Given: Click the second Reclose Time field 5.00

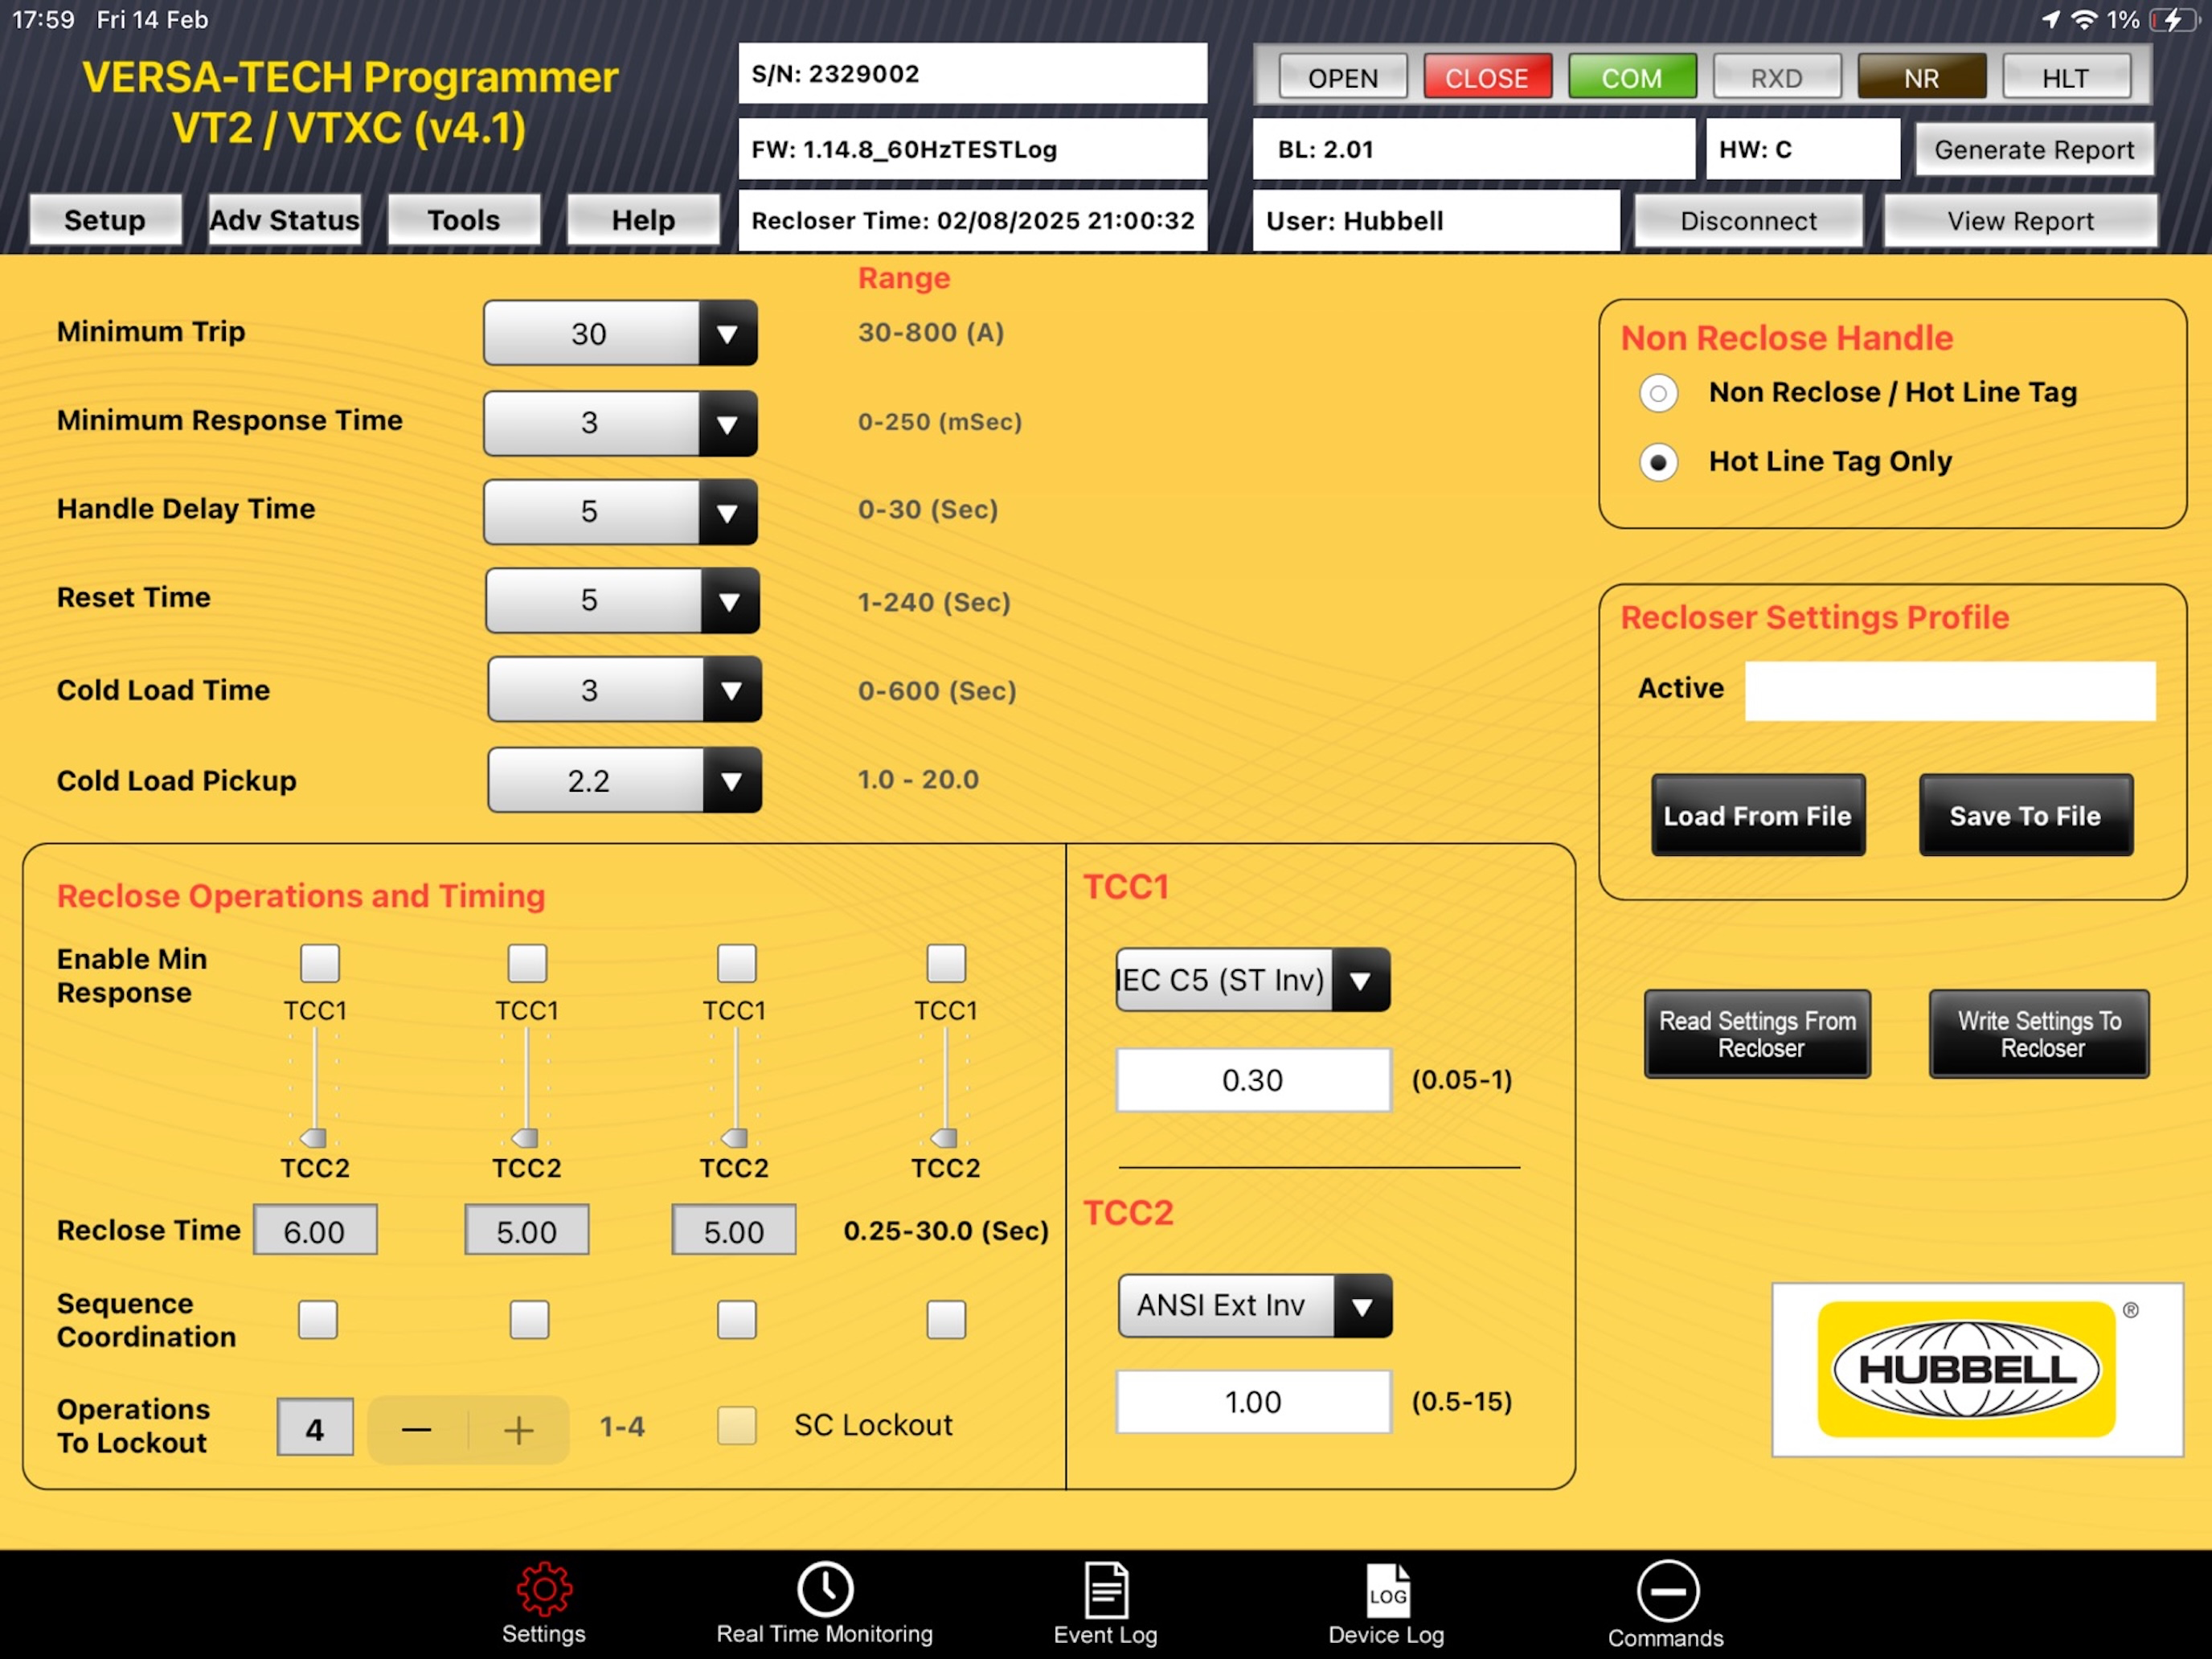Looking at the screenshot, I should [x=527, y=1230].
